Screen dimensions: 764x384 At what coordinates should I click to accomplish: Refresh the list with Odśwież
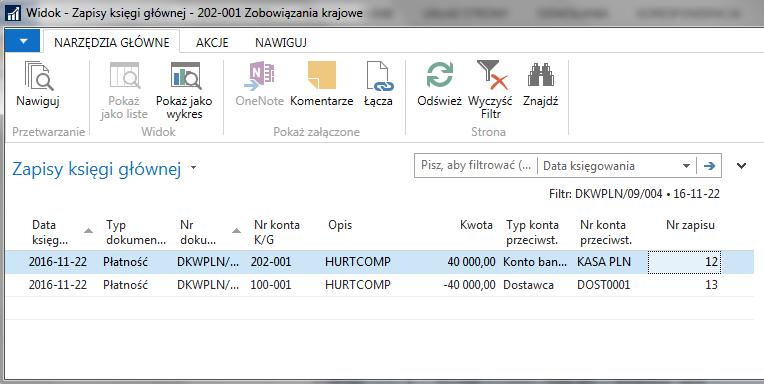coord(439,84)
